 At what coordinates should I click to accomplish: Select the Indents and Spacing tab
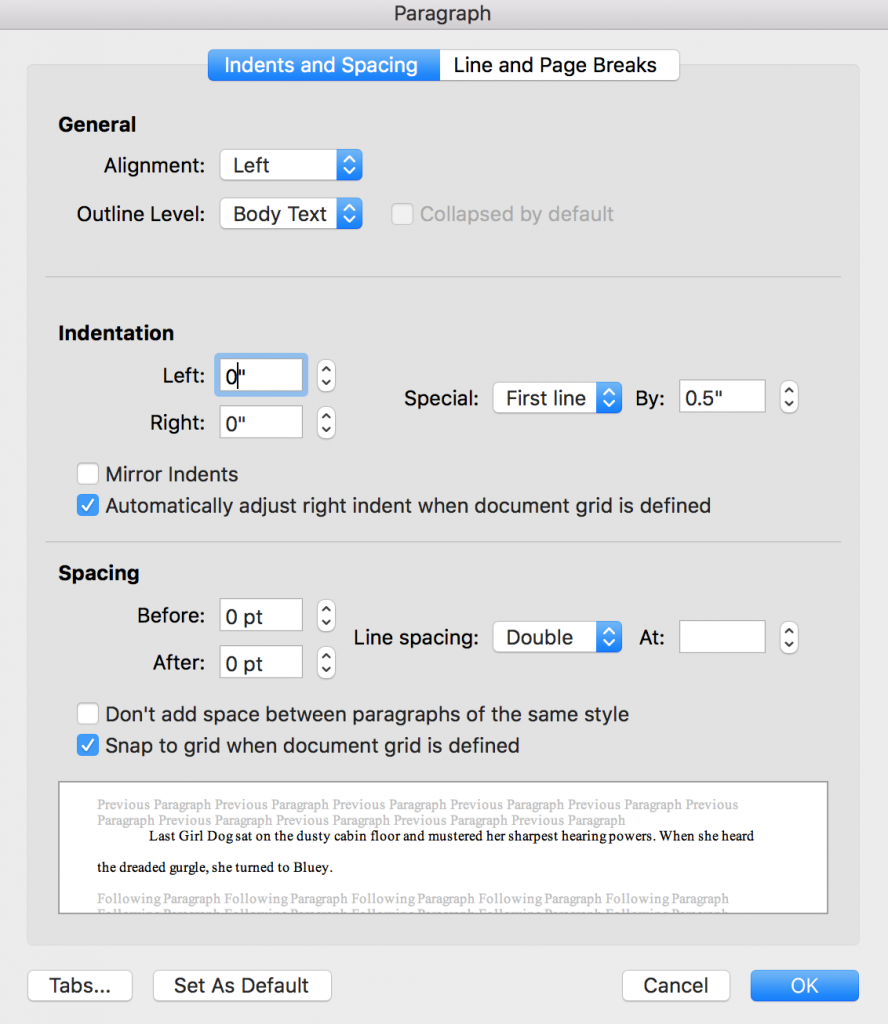click(322, 65)
